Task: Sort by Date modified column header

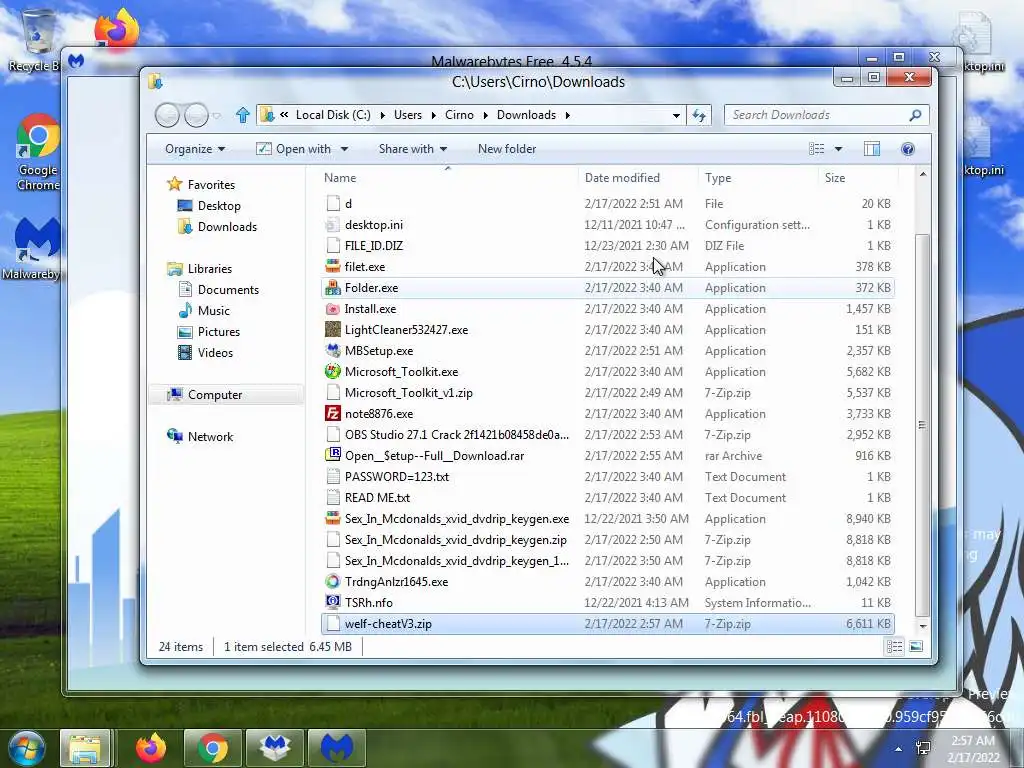Action: [x=622, y=178]
